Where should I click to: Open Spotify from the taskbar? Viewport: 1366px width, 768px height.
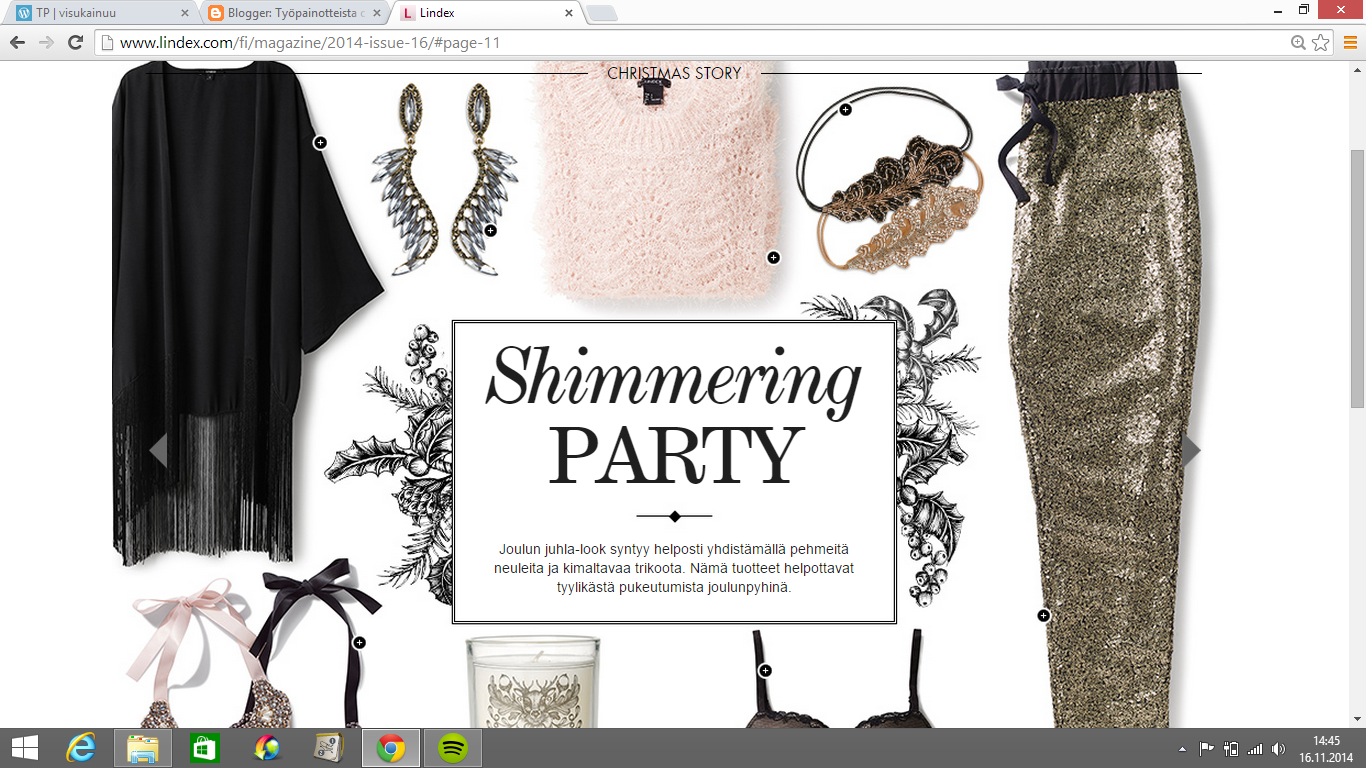(x=453, y=748)
